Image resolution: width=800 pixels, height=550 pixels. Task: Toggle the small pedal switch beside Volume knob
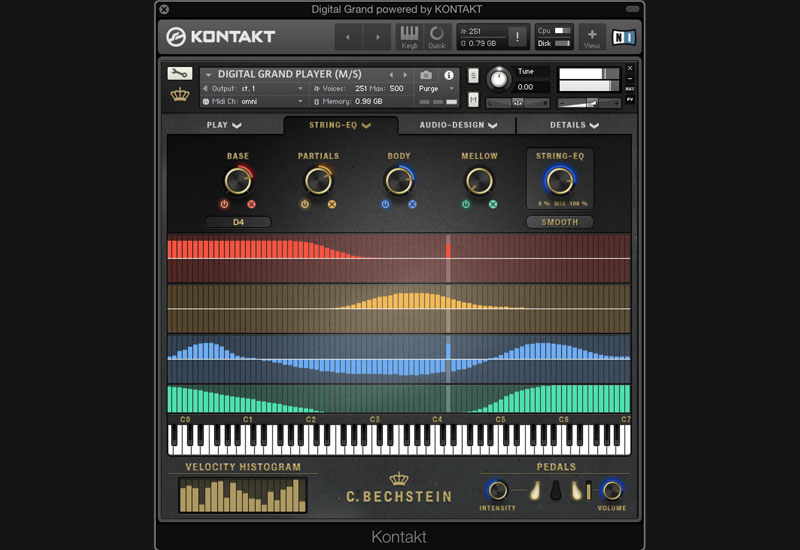pyautogui.click(x=588, y=490)
